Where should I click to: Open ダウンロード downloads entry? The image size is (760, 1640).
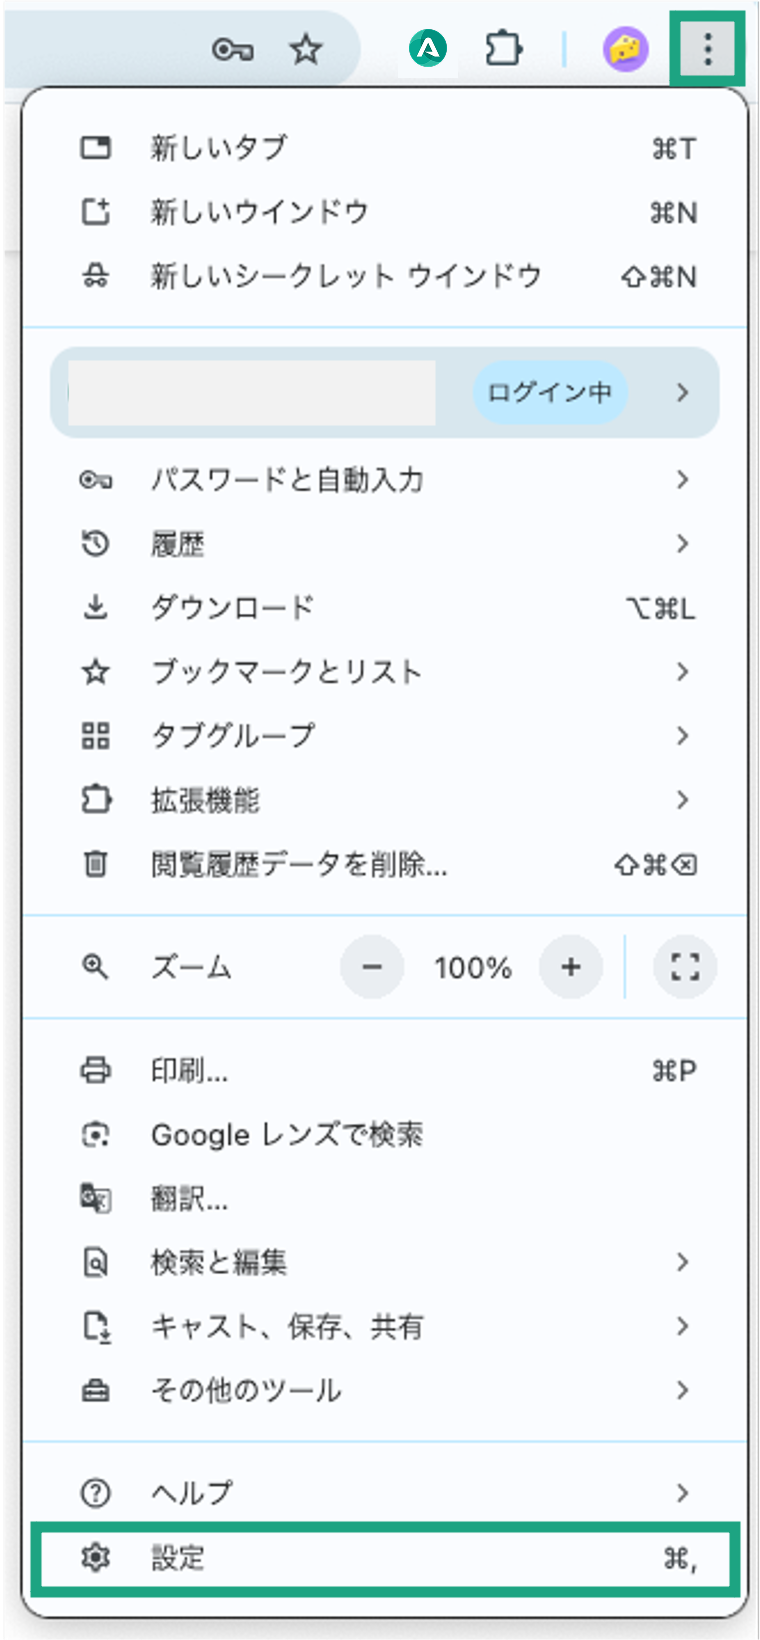point(385,608)
